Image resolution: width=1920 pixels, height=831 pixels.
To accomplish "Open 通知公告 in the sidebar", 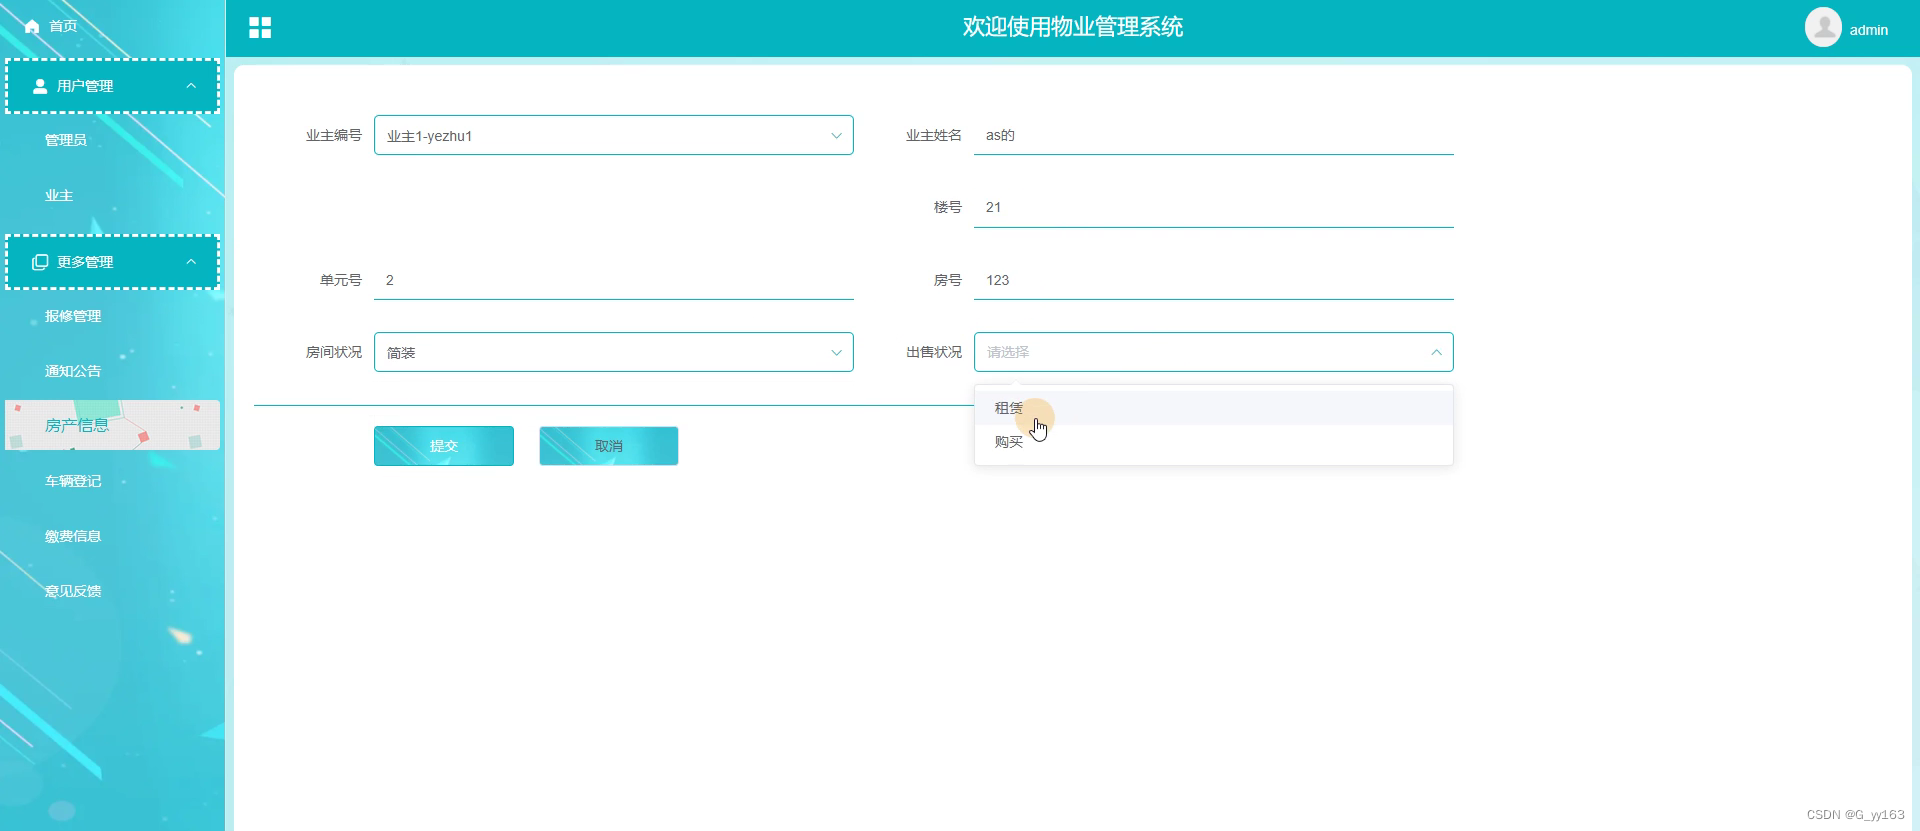I will (x=73, y=371).
